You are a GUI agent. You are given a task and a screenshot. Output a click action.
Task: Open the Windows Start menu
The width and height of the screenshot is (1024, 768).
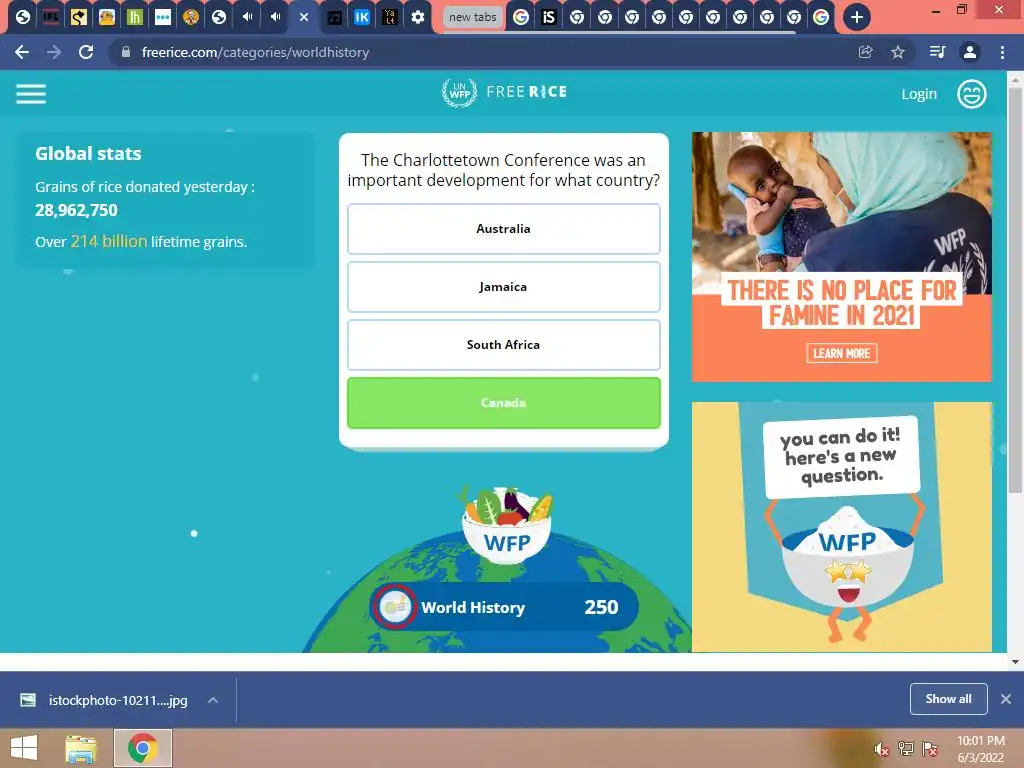[24, 748]
